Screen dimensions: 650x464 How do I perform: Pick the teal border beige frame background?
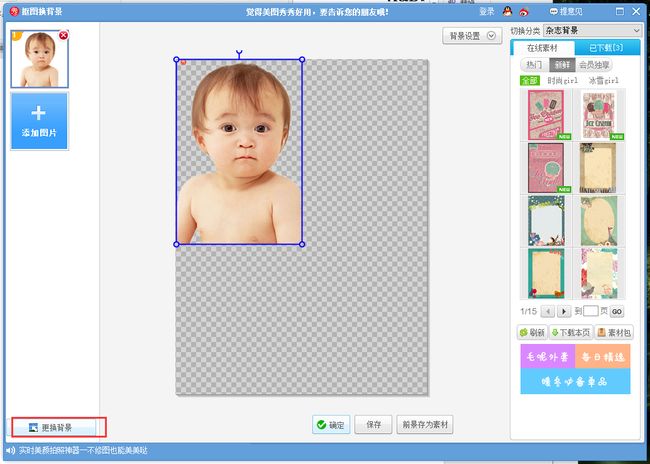[x=546, y=273]
